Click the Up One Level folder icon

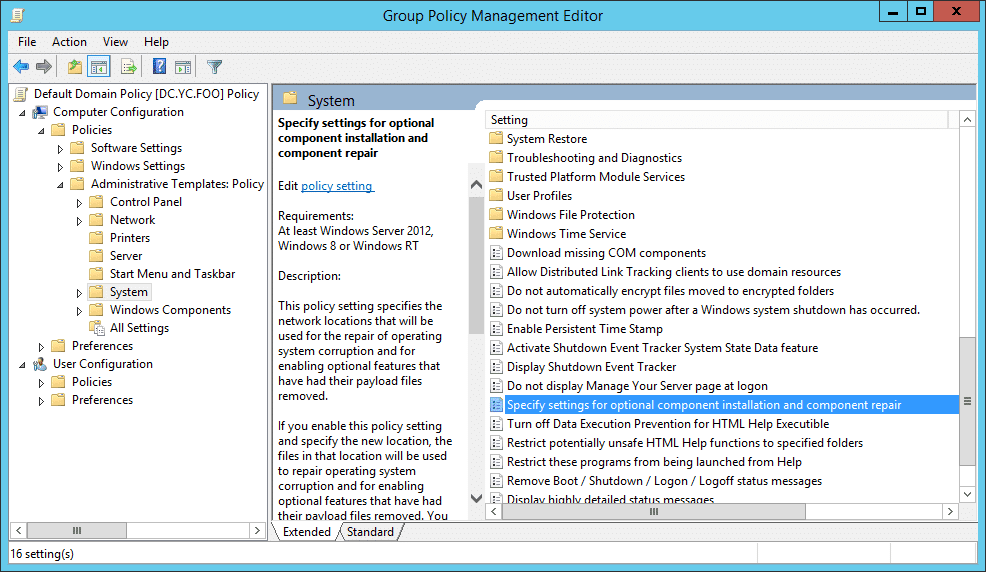[75, 67]
